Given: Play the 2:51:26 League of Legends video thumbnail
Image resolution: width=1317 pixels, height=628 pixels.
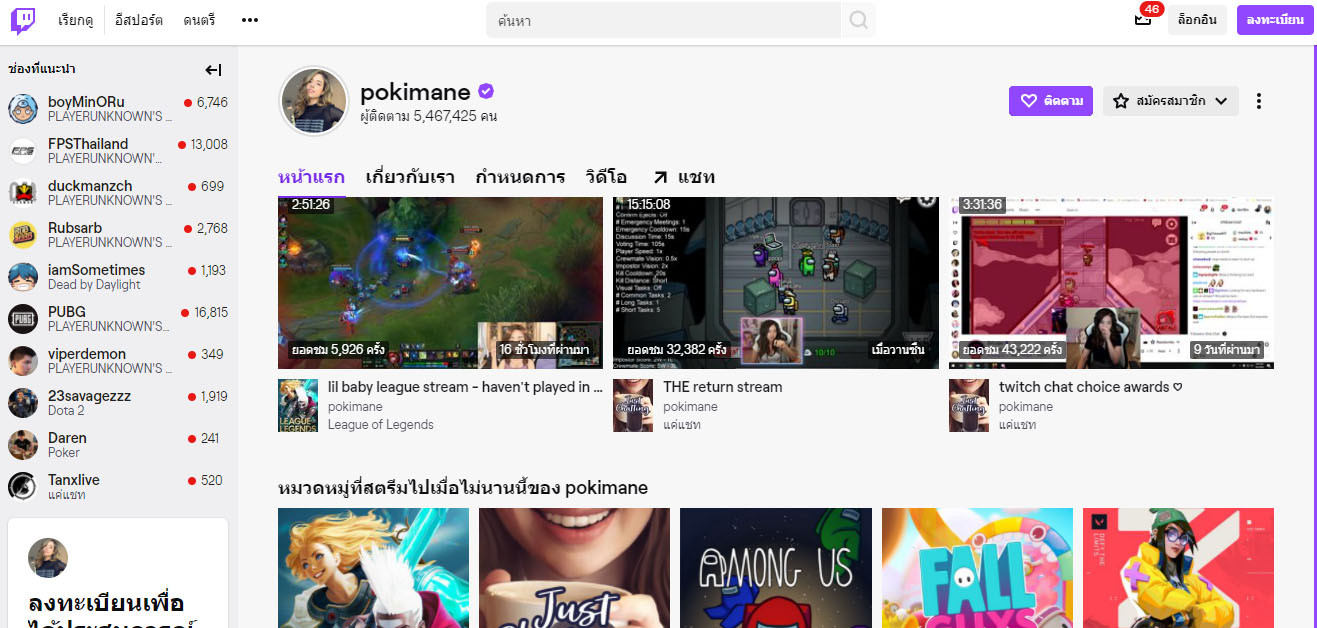Looking at the screenshot, I should 441,282.
